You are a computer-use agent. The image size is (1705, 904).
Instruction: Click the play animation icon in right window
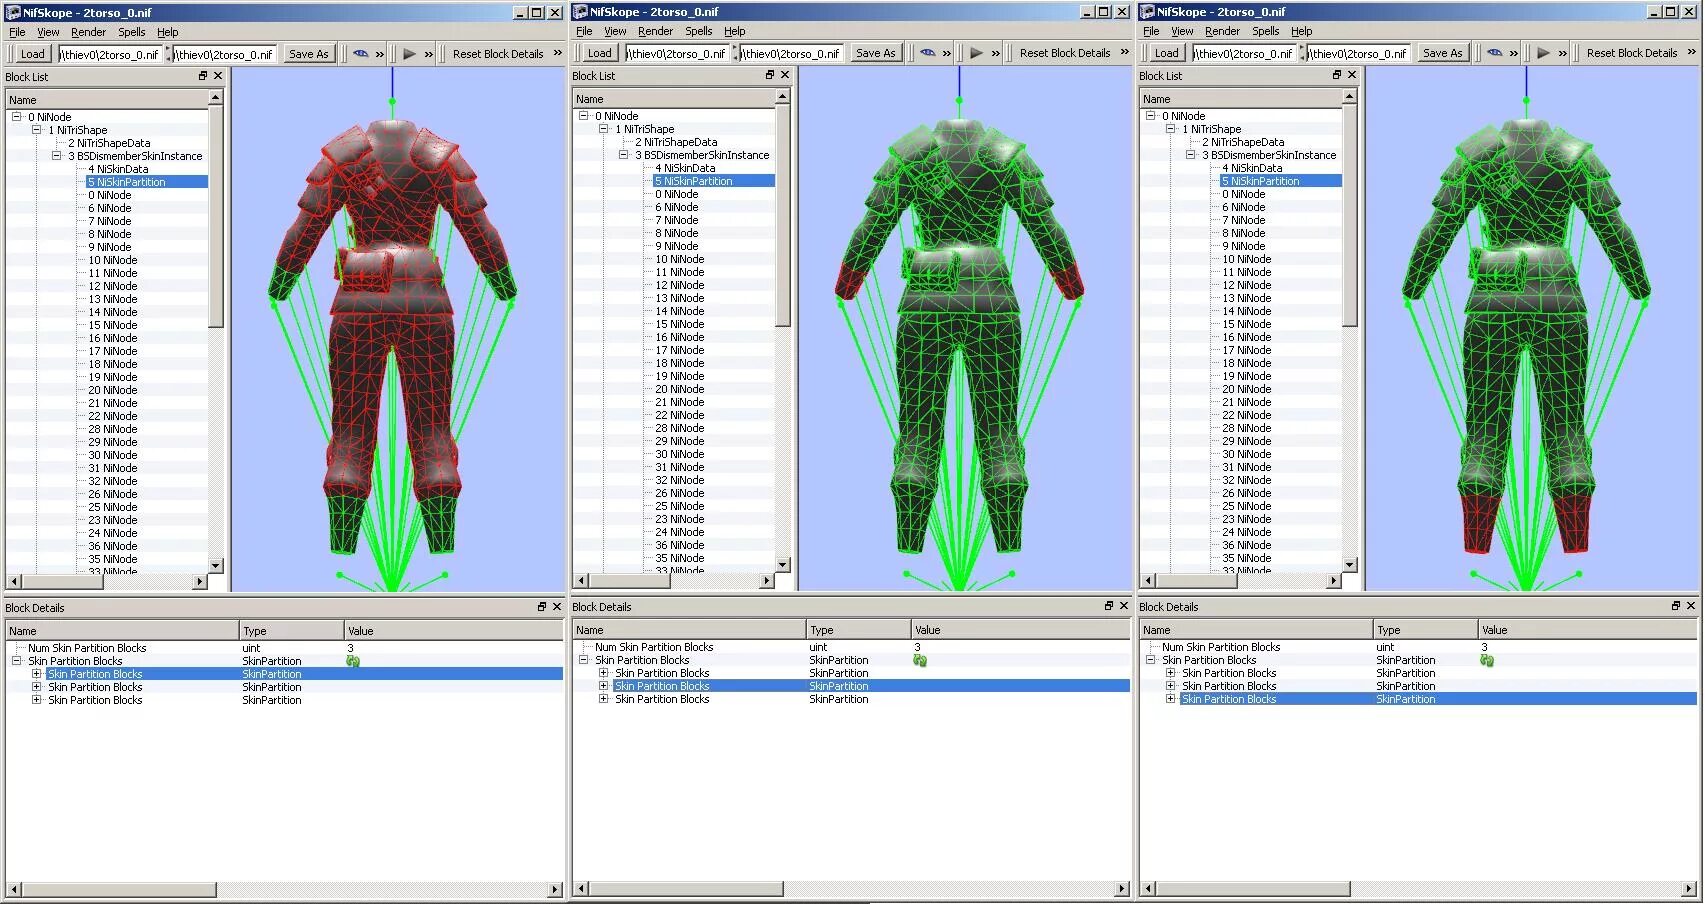click(x=1543, y=53)
